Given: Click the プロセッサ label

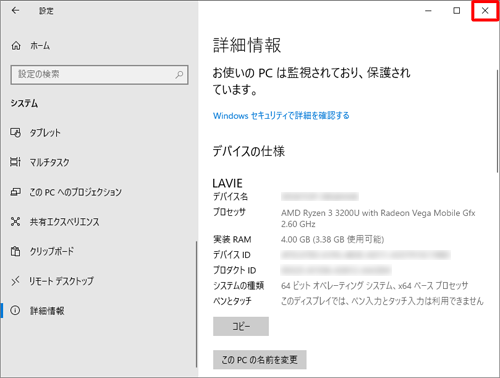Looking at the screenshot, I should pyautogui.click(x=229, y=212).
